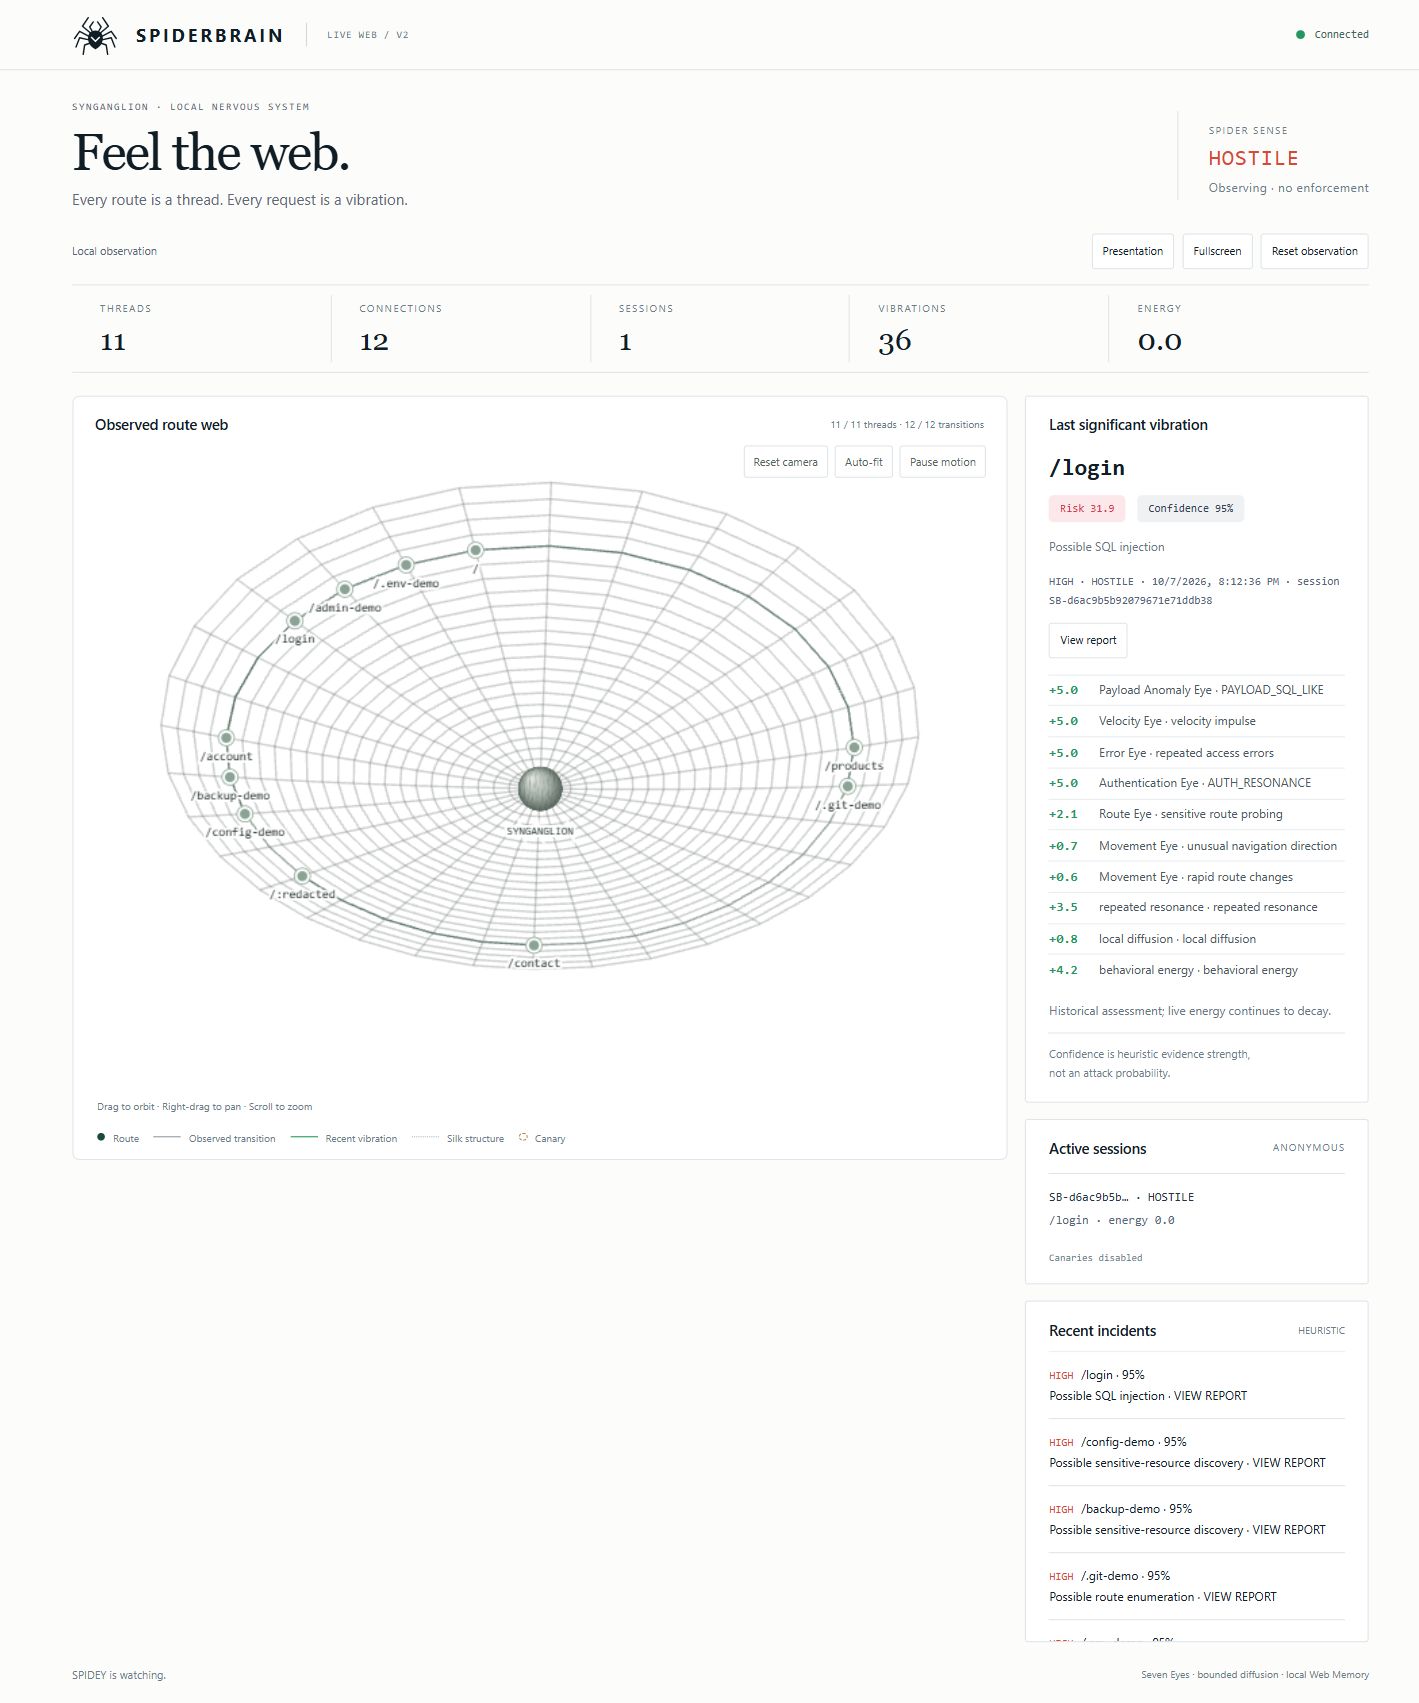Open VIEW REPORT for /backup-demo incident
The width and height of the screenshot is (1419, 1703).
[1289, 1530]
